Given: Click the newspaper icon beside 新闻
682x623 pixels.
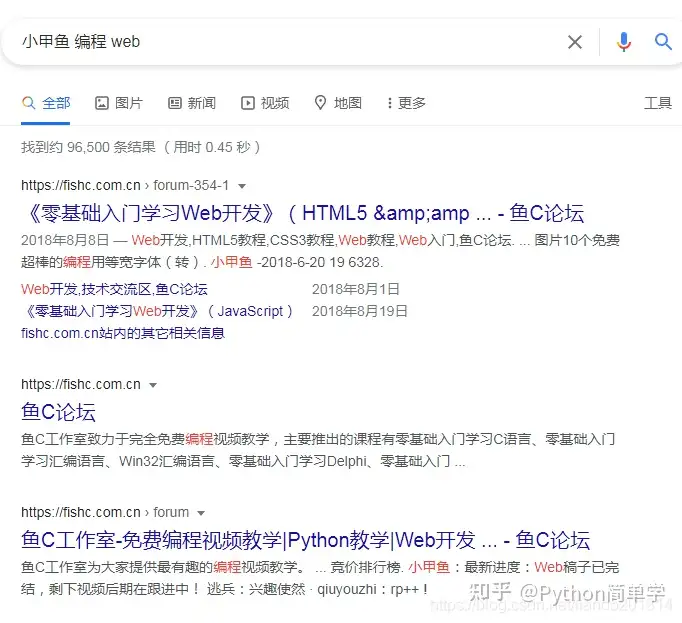Looking at the screenshot, I should click(x=175, y=103).
